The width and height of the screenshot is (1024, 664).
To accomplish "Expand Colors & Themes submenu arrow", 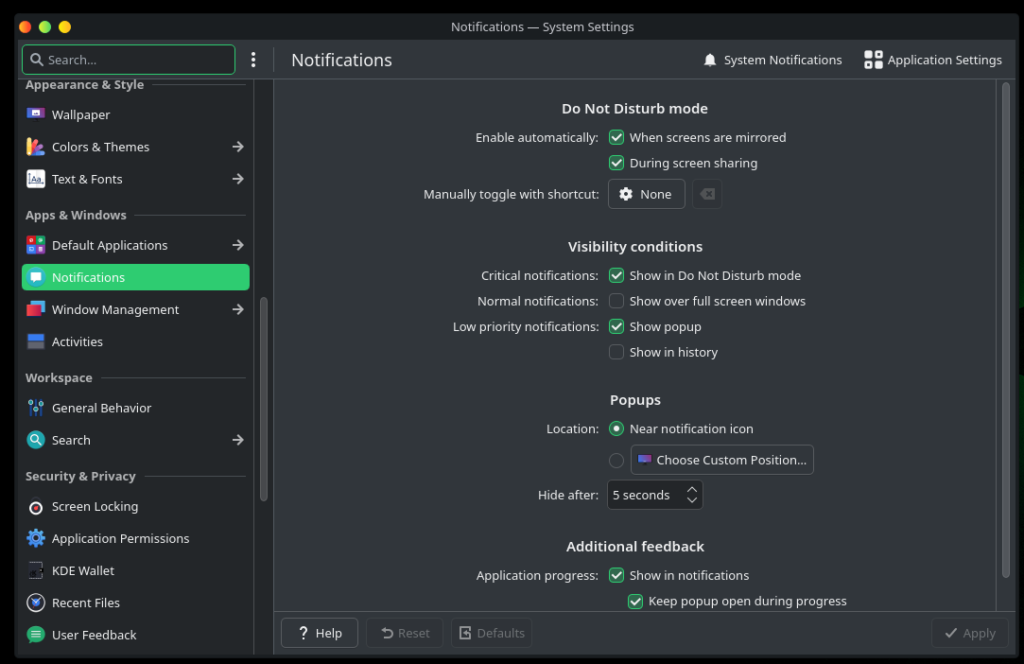I will (x=238, y=147).
